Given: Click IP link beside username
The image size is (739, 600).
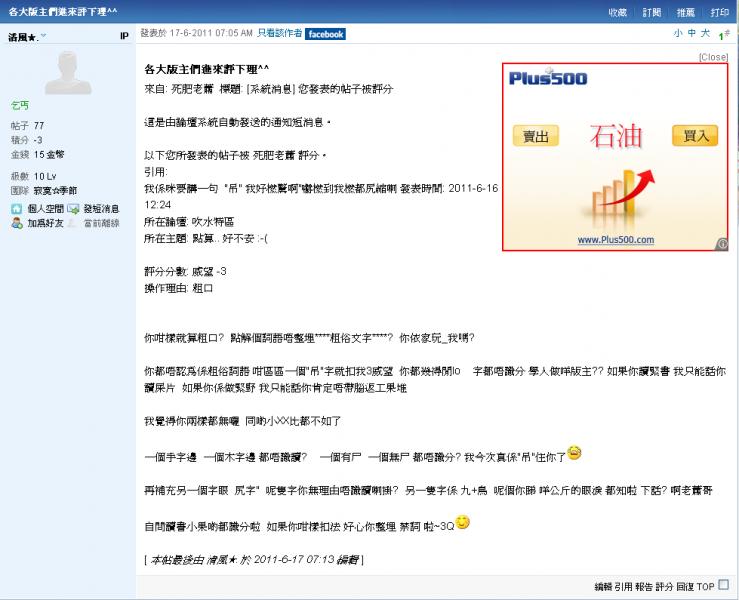Looking at the screenshot, I should (x=124, y=36).
